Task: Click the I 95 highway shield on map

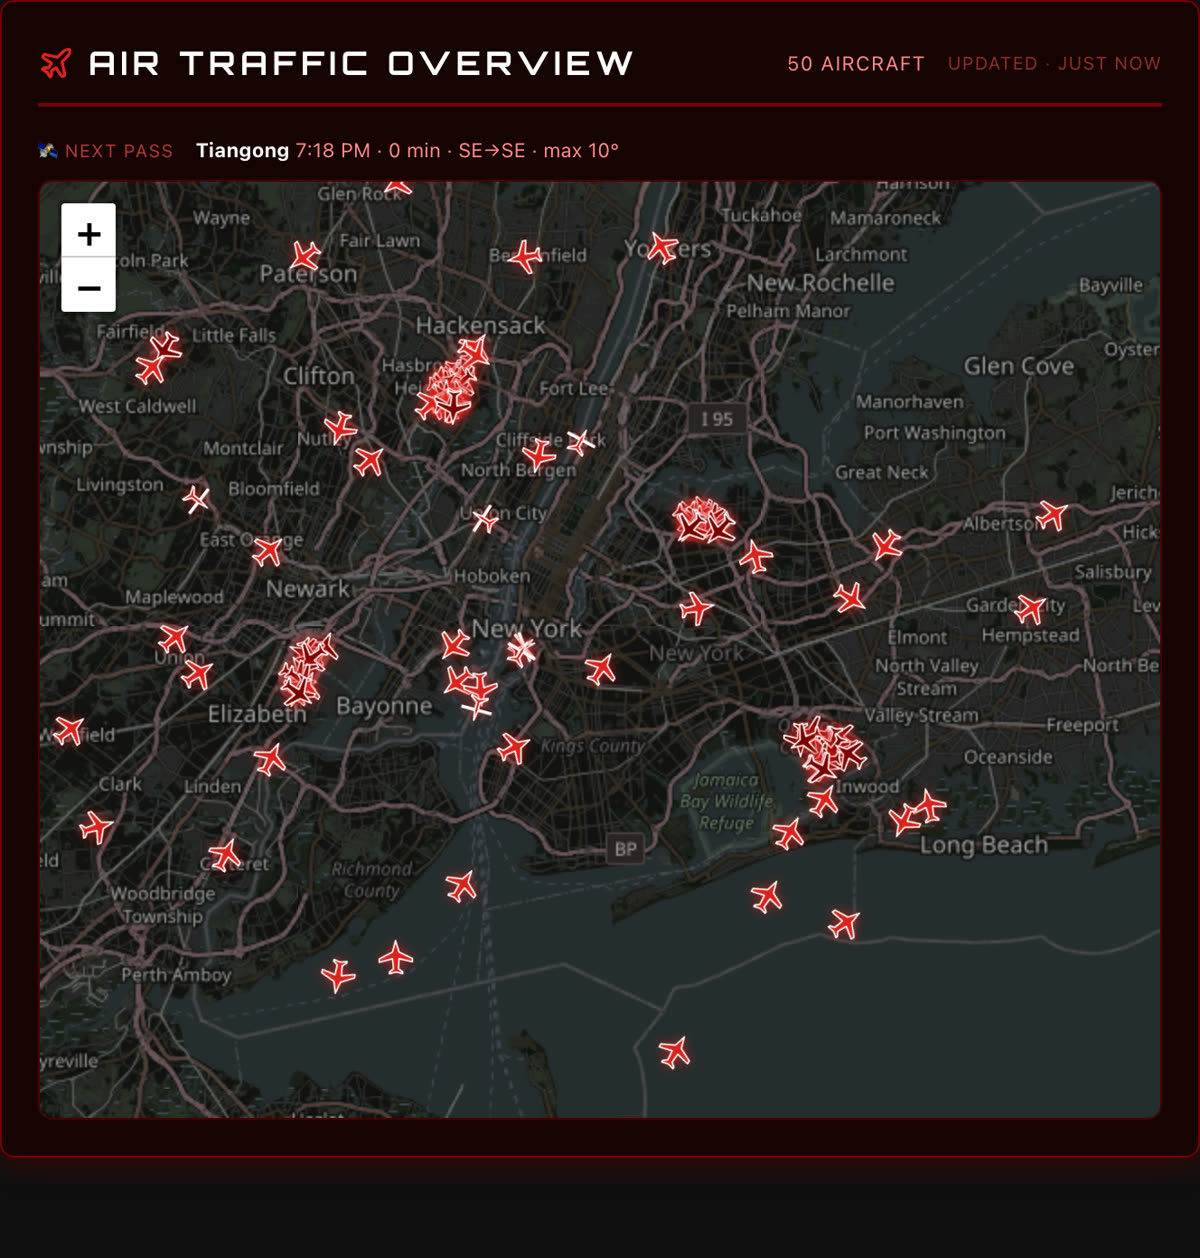Action: [x=717, y=419]
